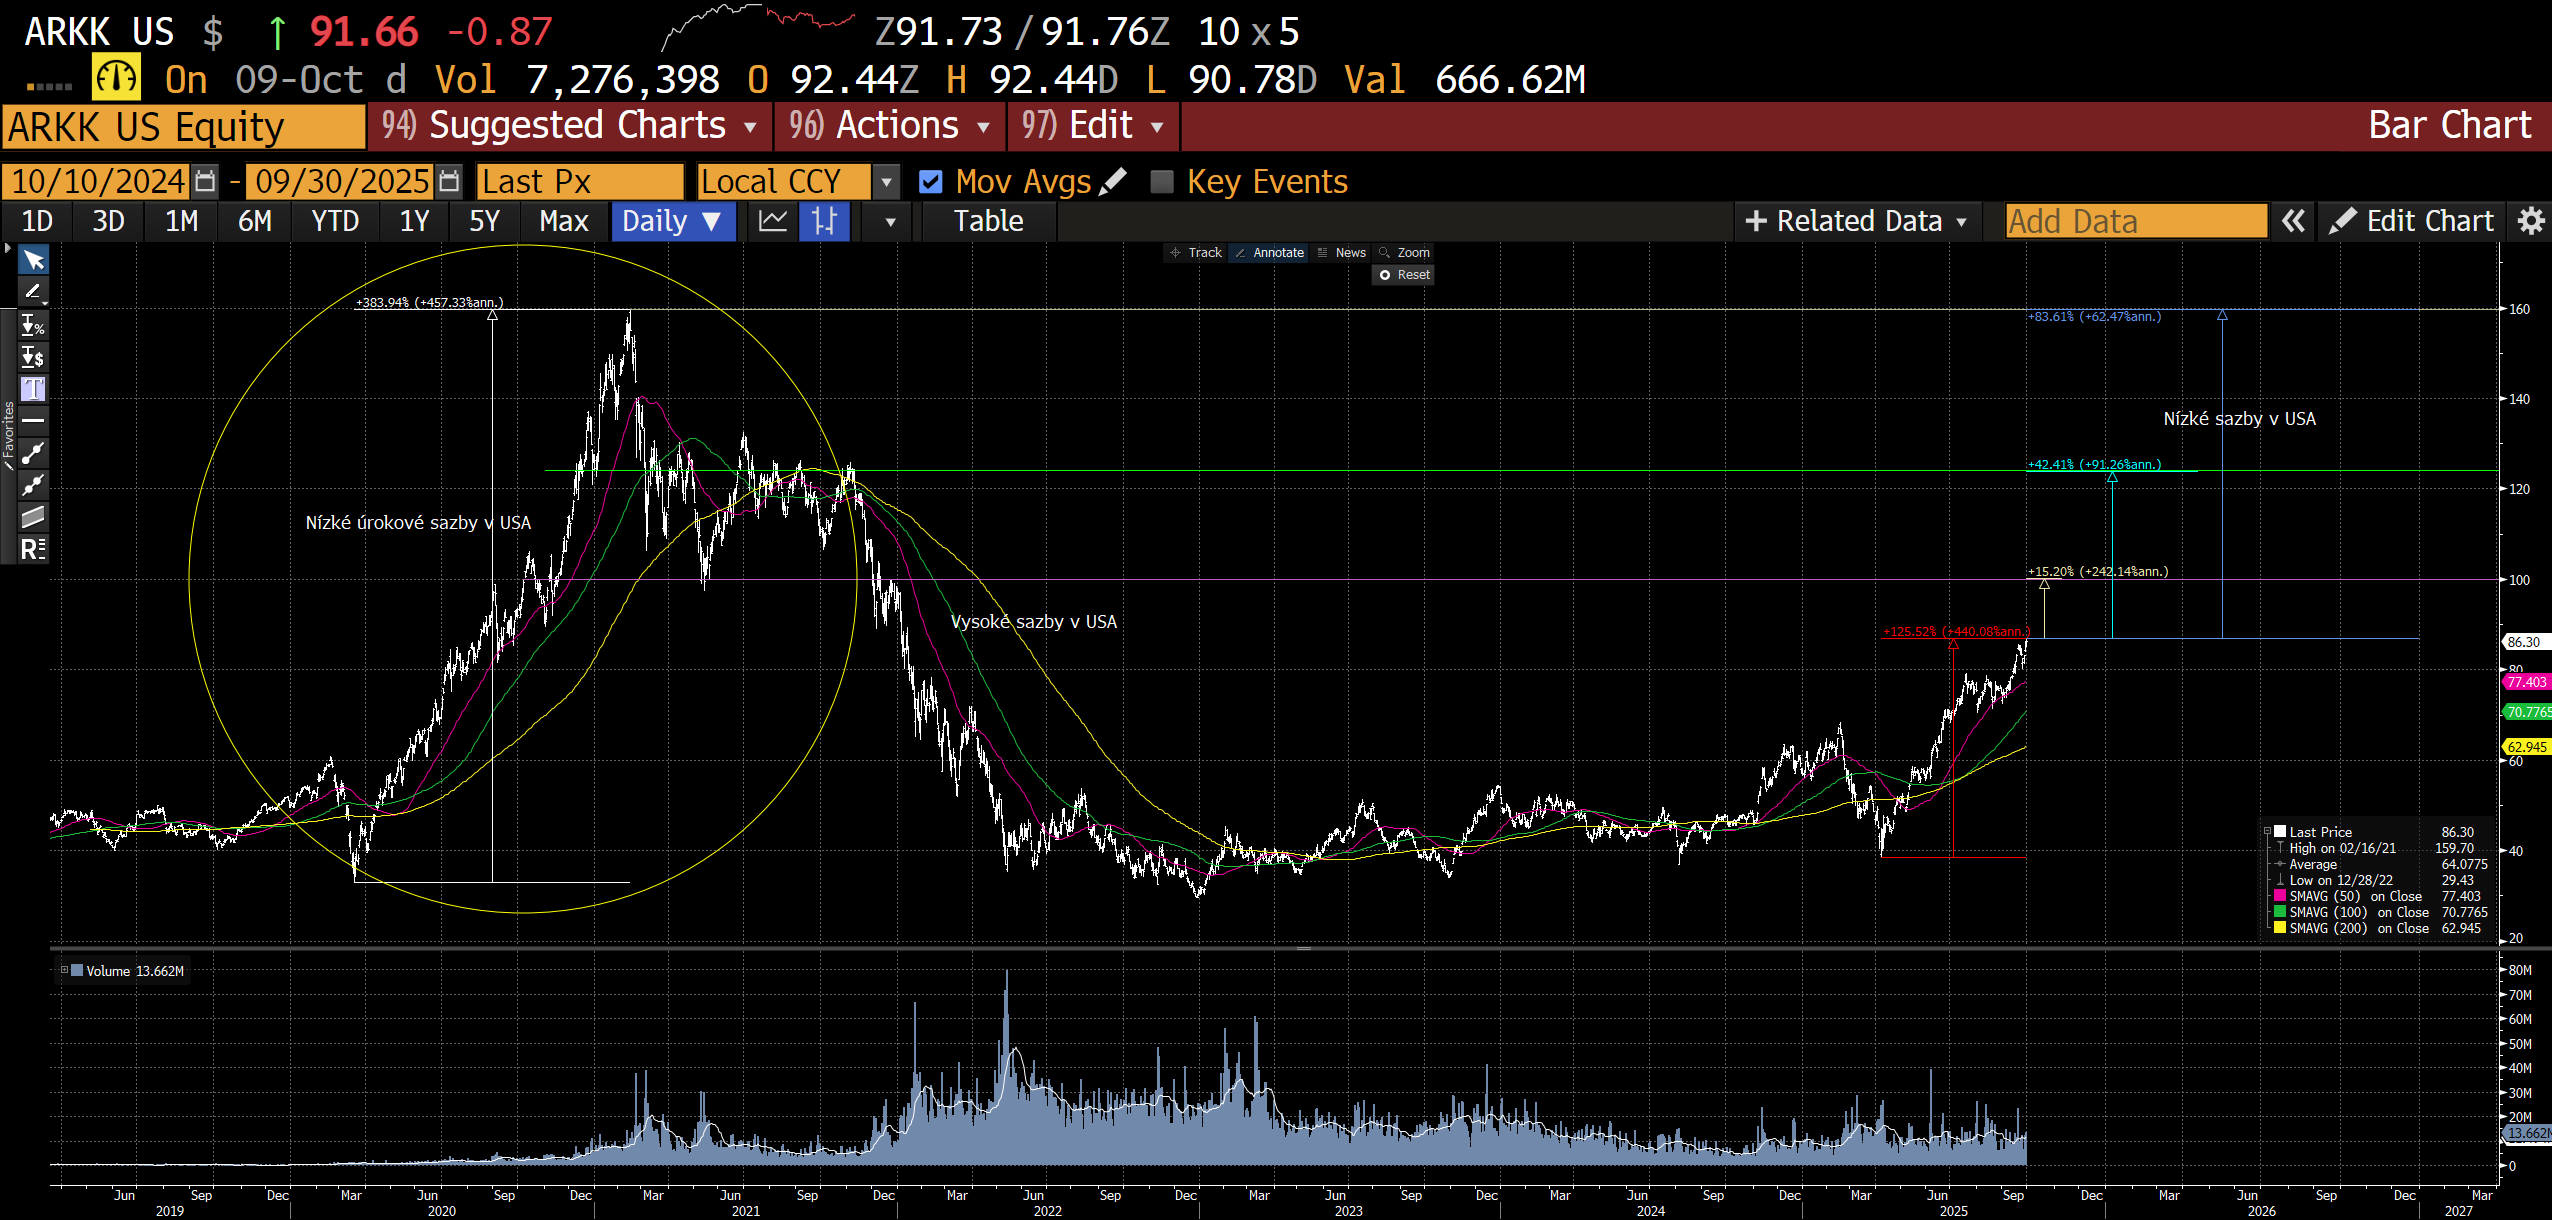Open chart settings gear icon
Viewport: 2552px width, 1220px height.
(x=2530, y=221)
